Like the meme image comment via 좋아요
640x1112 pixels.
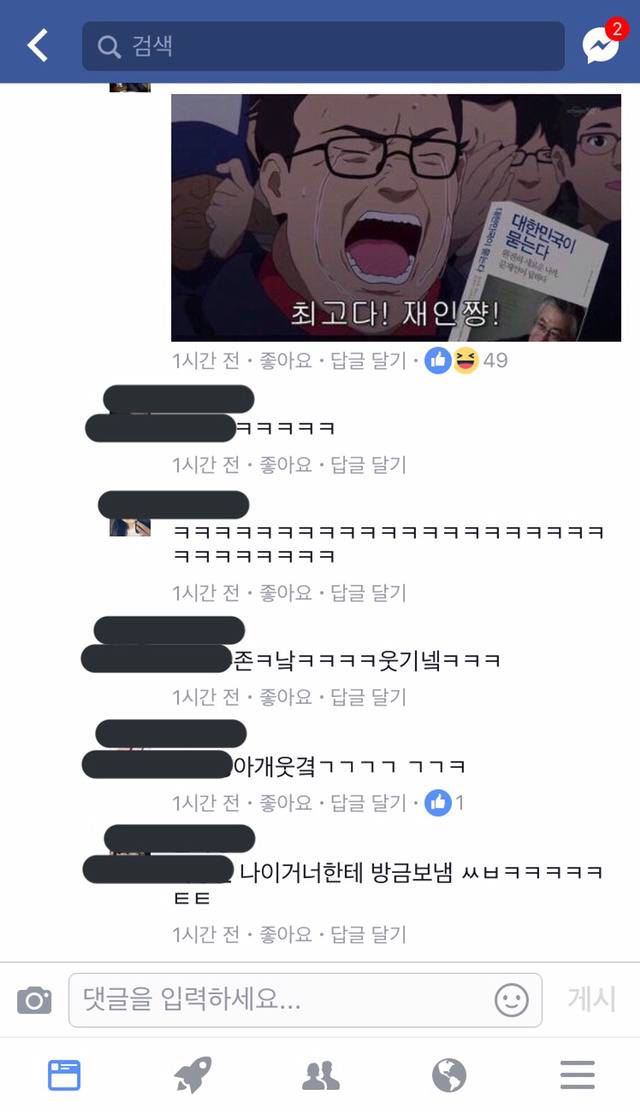coord(285,361)
